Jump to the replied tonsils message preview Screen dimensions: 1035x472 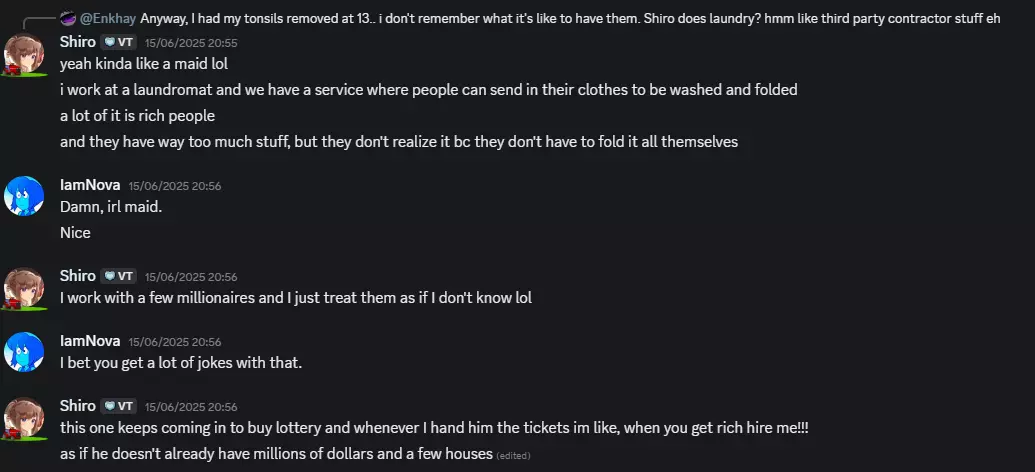point(570,18)
